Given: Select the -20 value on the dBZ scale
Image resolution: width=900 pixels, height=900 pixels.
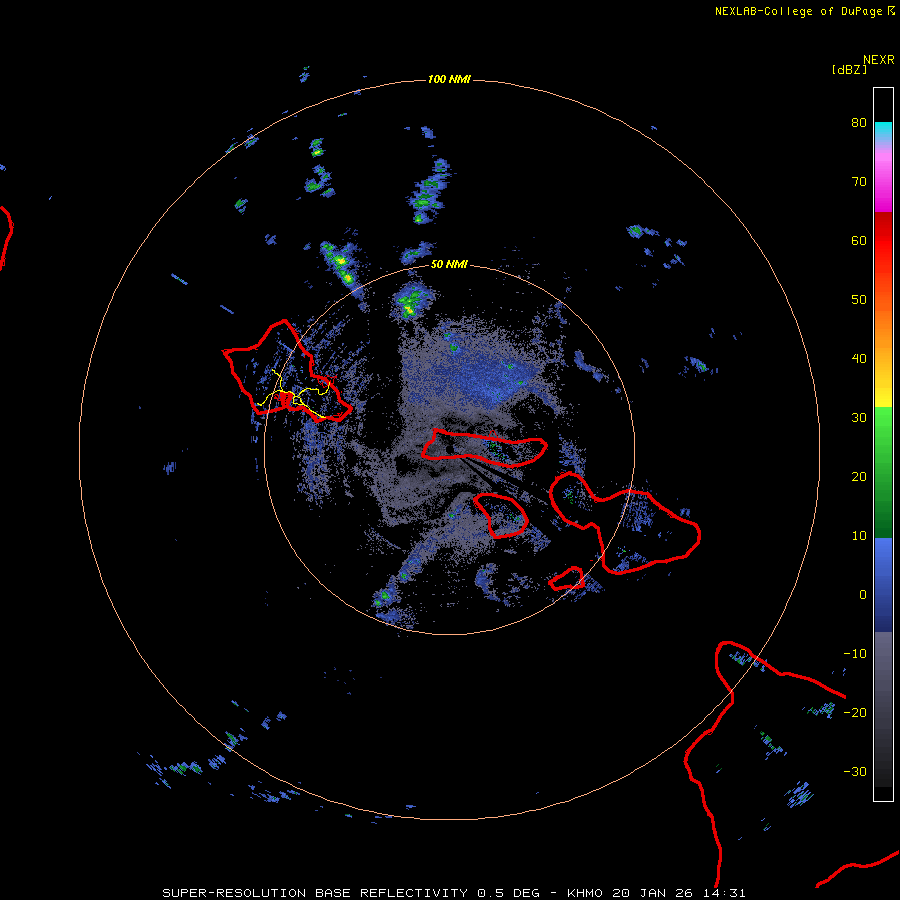Looking at the screenshot, I should coord(855,712).
